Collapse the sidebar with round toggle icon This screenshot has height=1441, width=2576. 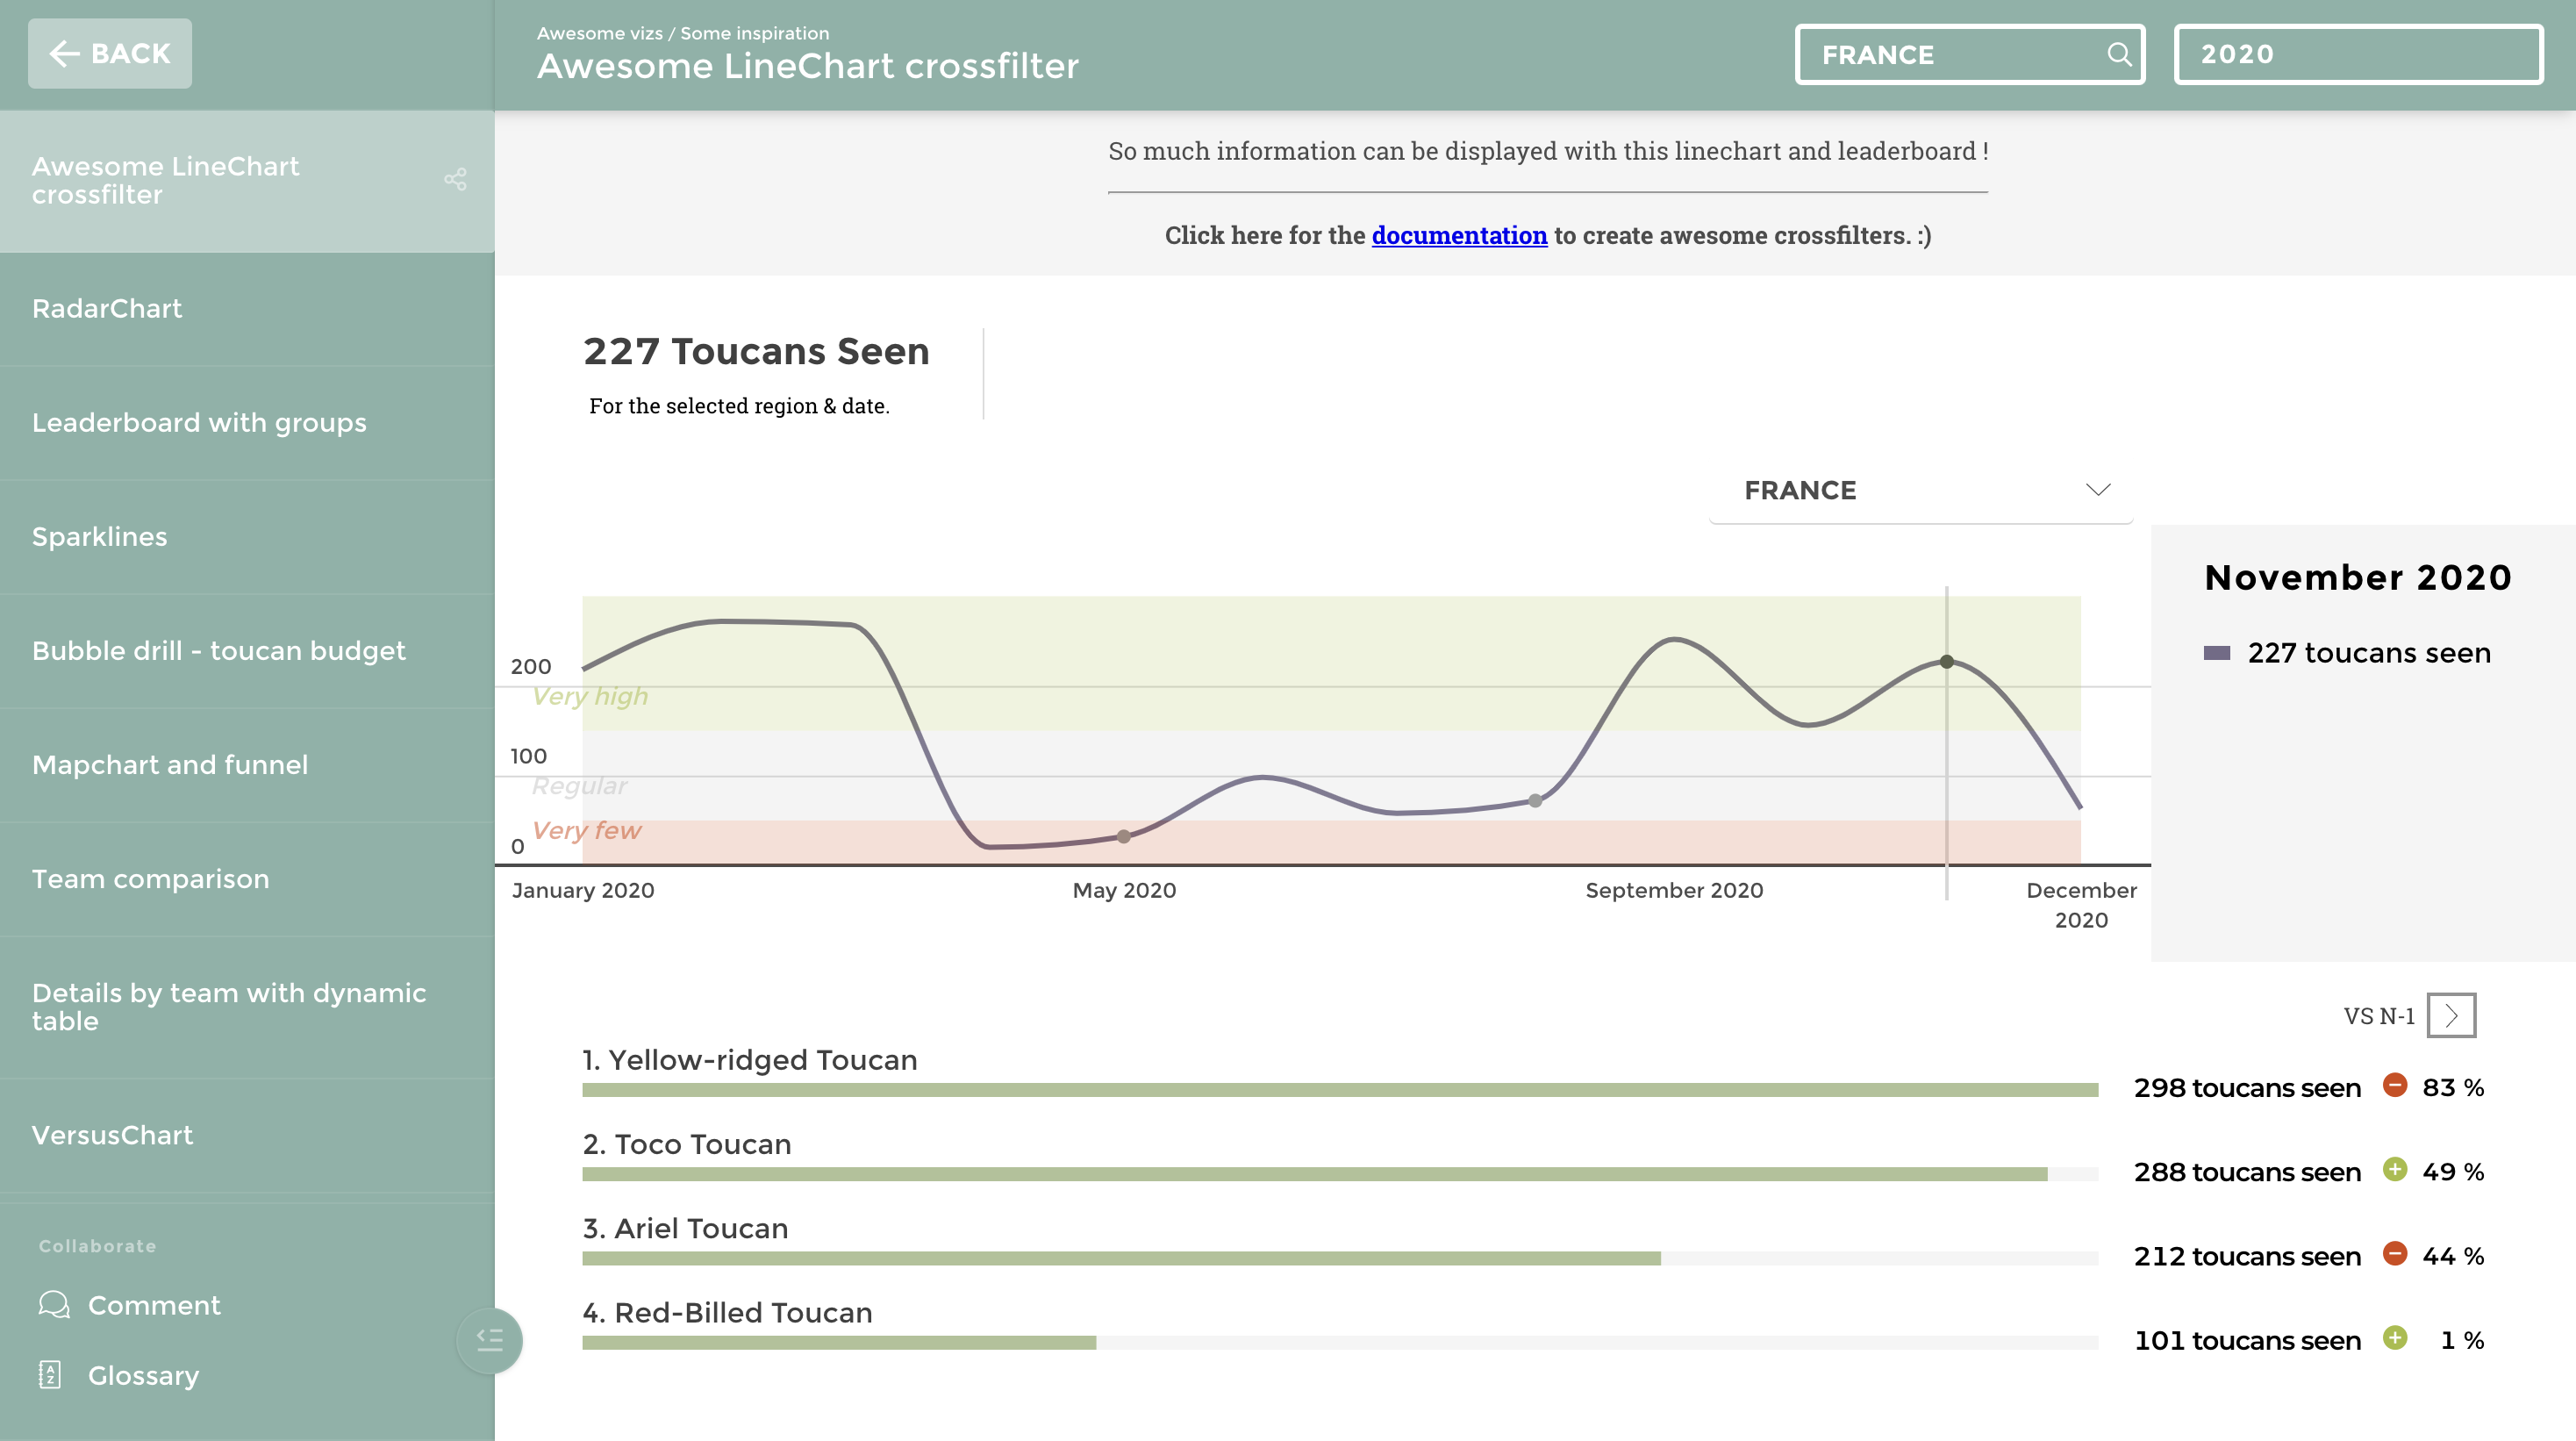(x=489, y=1340)
